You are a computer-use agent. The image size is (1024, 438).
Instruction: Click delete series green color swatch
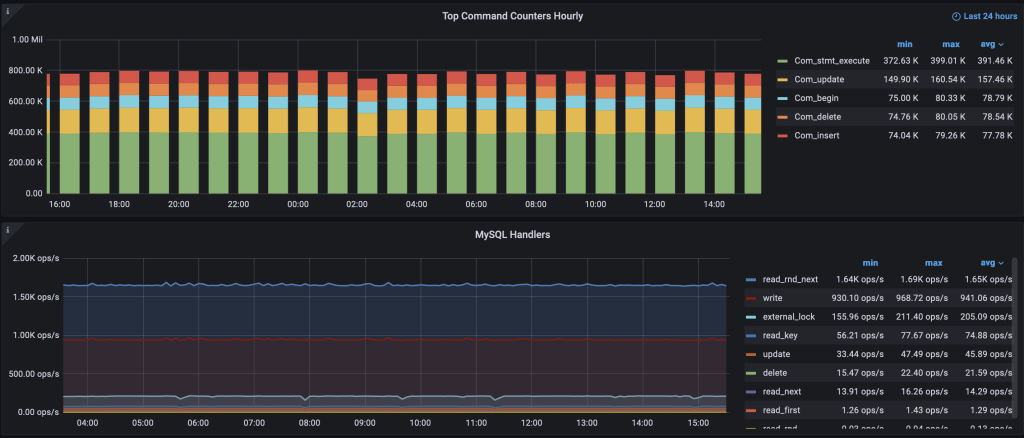point(750,372)
